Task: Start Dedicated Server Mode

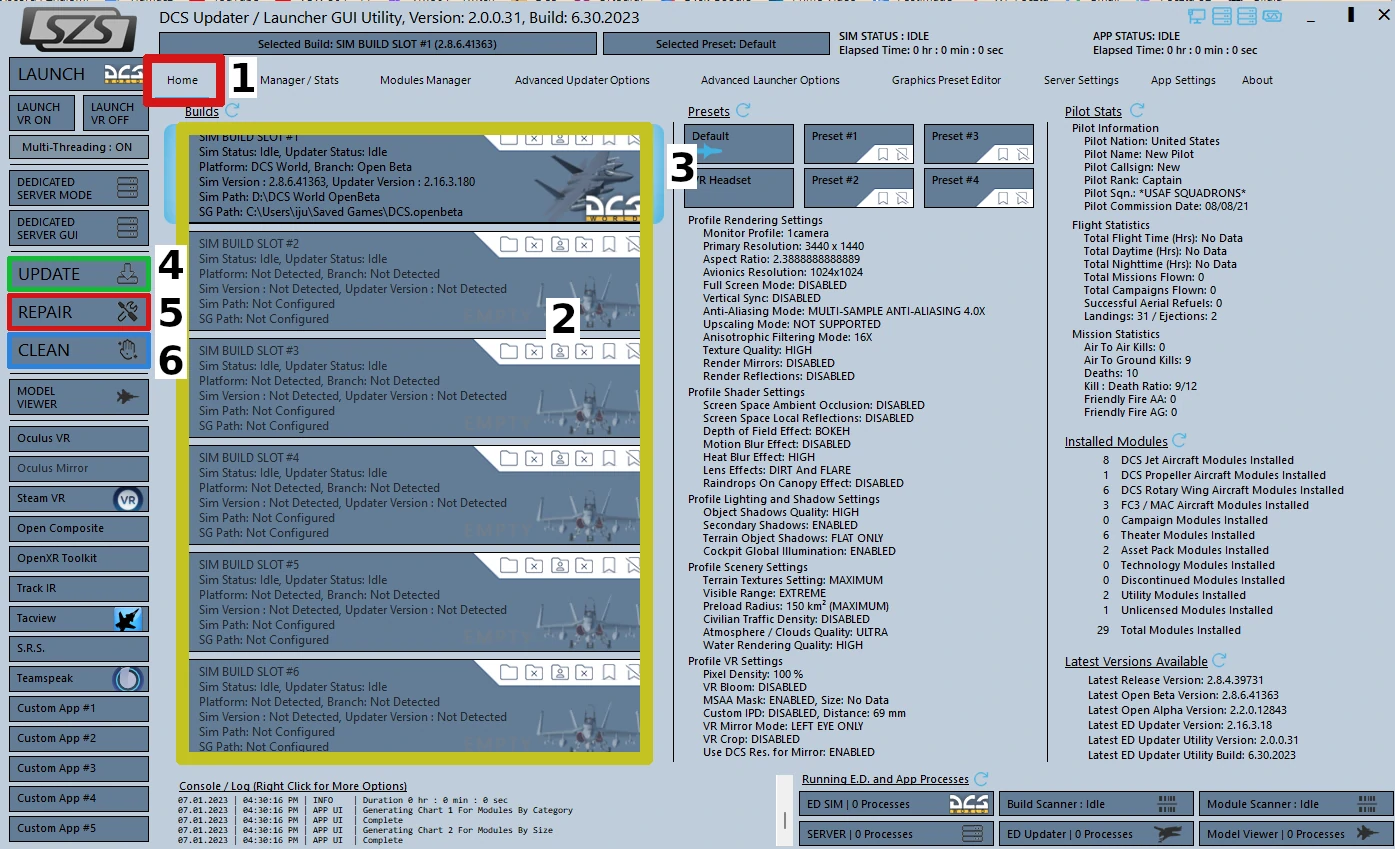Action: 78,188
